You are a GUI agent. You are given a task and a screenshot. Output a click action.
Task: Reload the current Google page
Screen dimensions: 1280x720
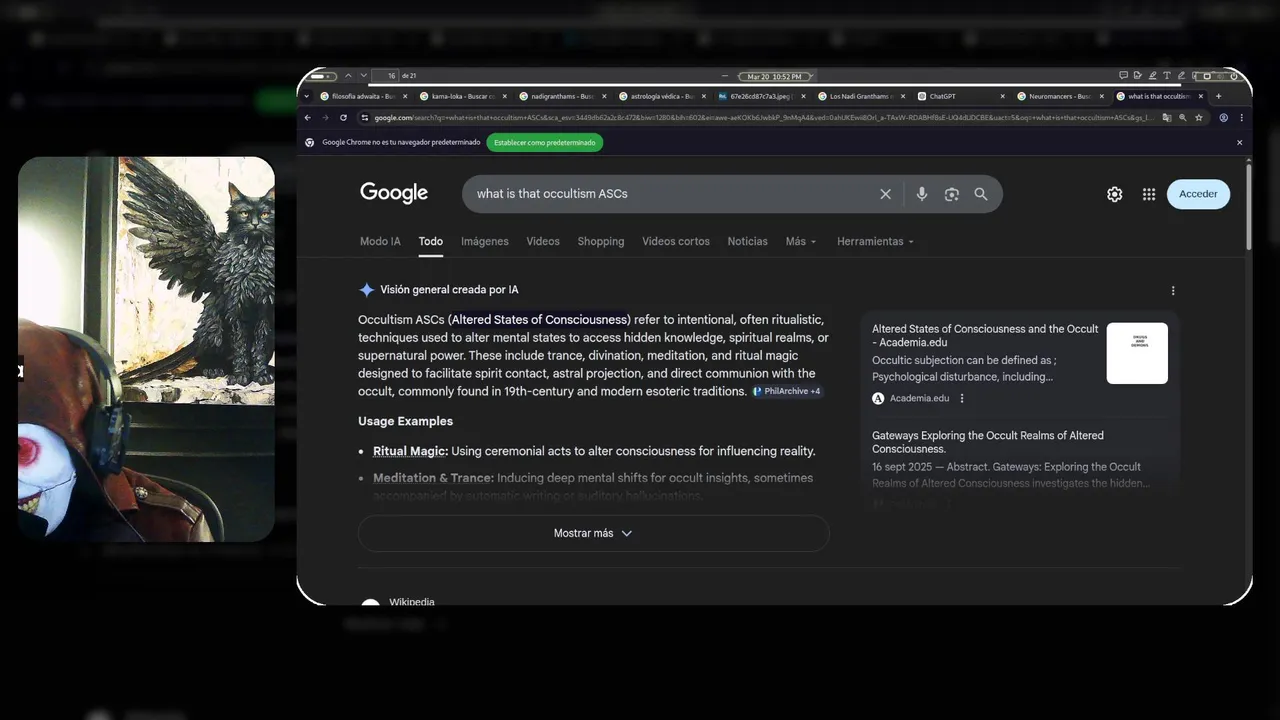click(x=343, y=117)
